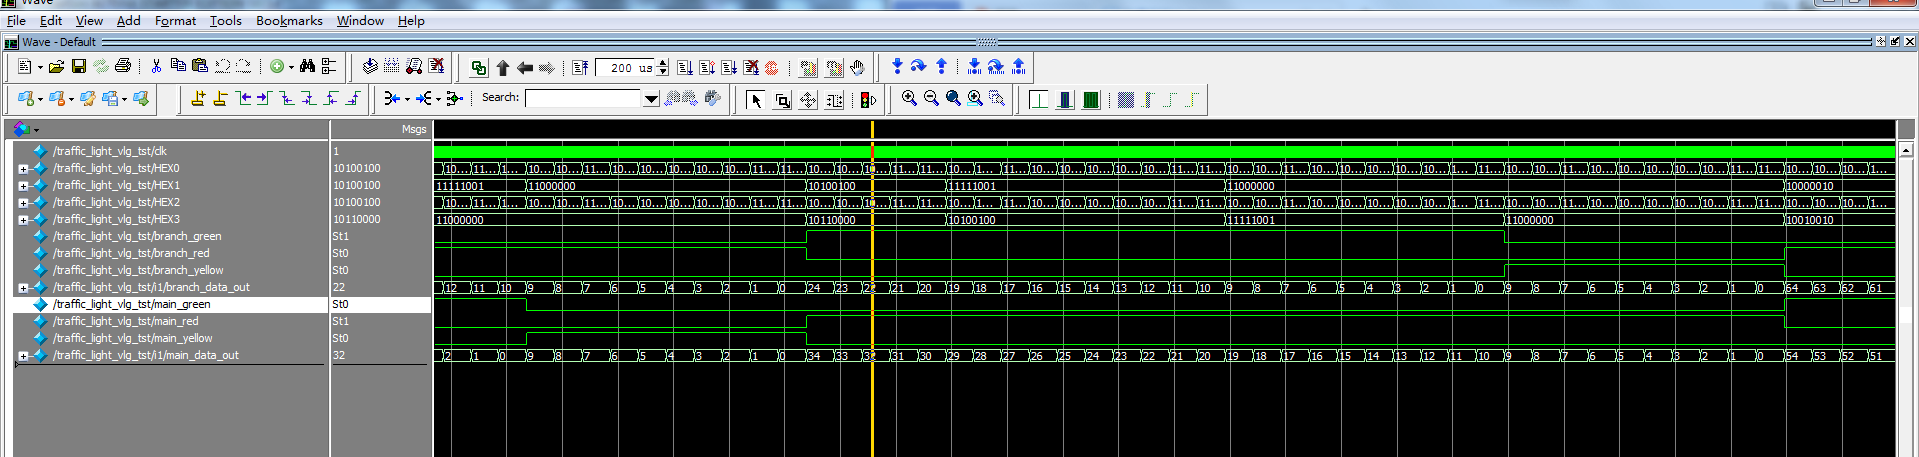Toggle the traffic light Stop Drawing button
The width and height of the screenshot is (1919, 457).
click(x=868, y=100)
